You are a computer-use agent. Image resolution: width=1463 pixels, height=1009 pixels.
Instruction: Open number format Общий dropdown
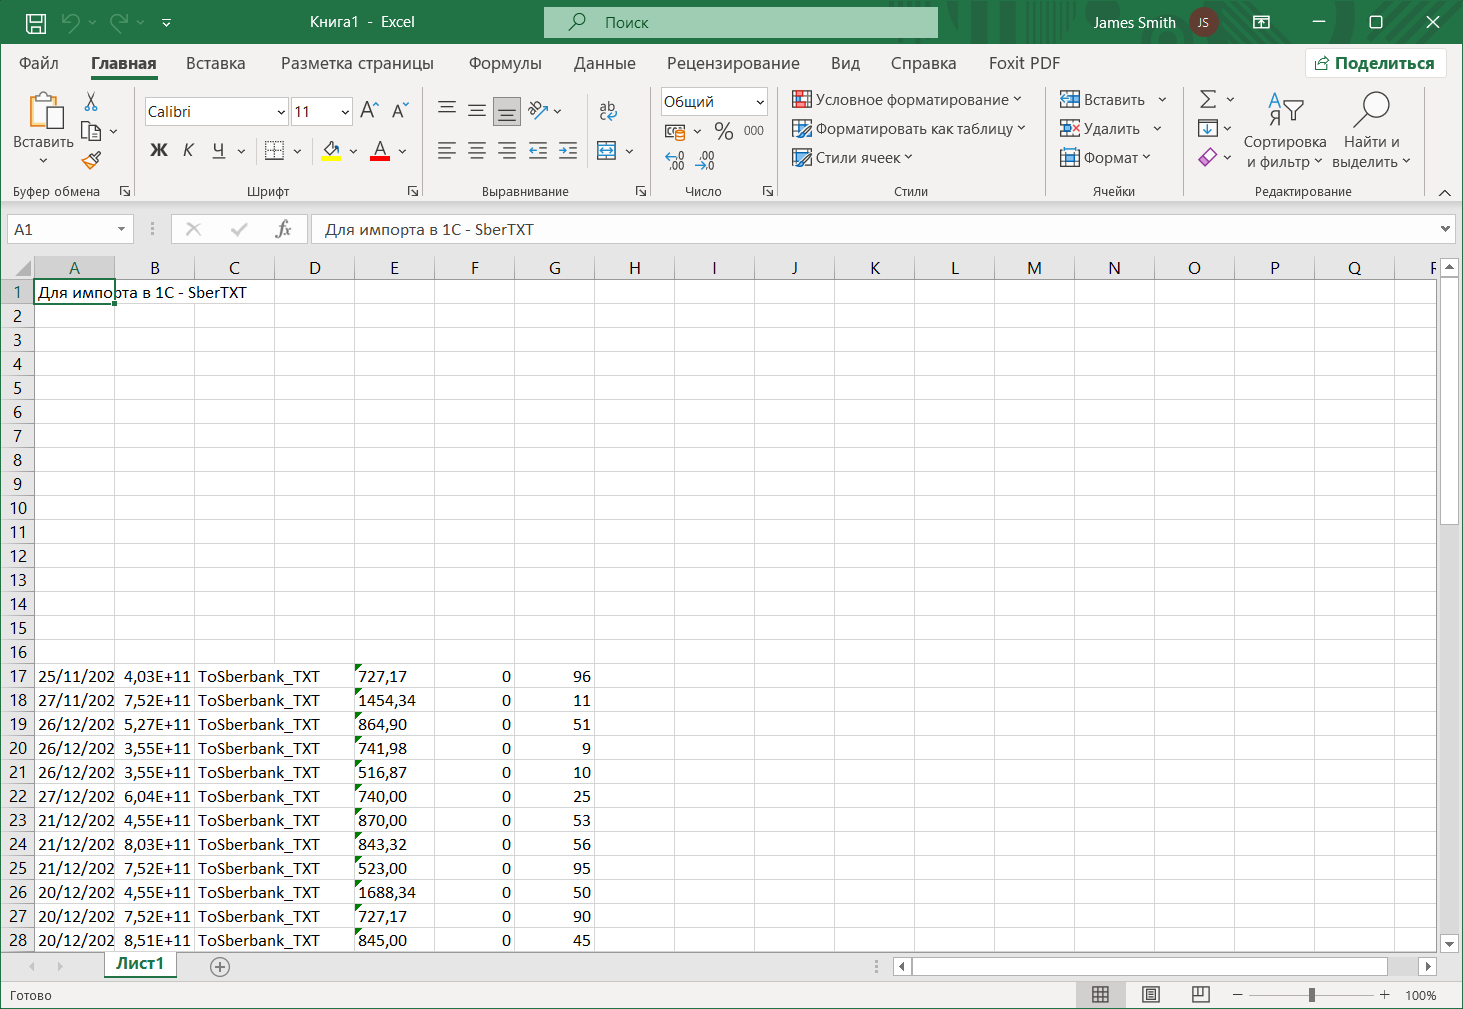click(759, 102)
